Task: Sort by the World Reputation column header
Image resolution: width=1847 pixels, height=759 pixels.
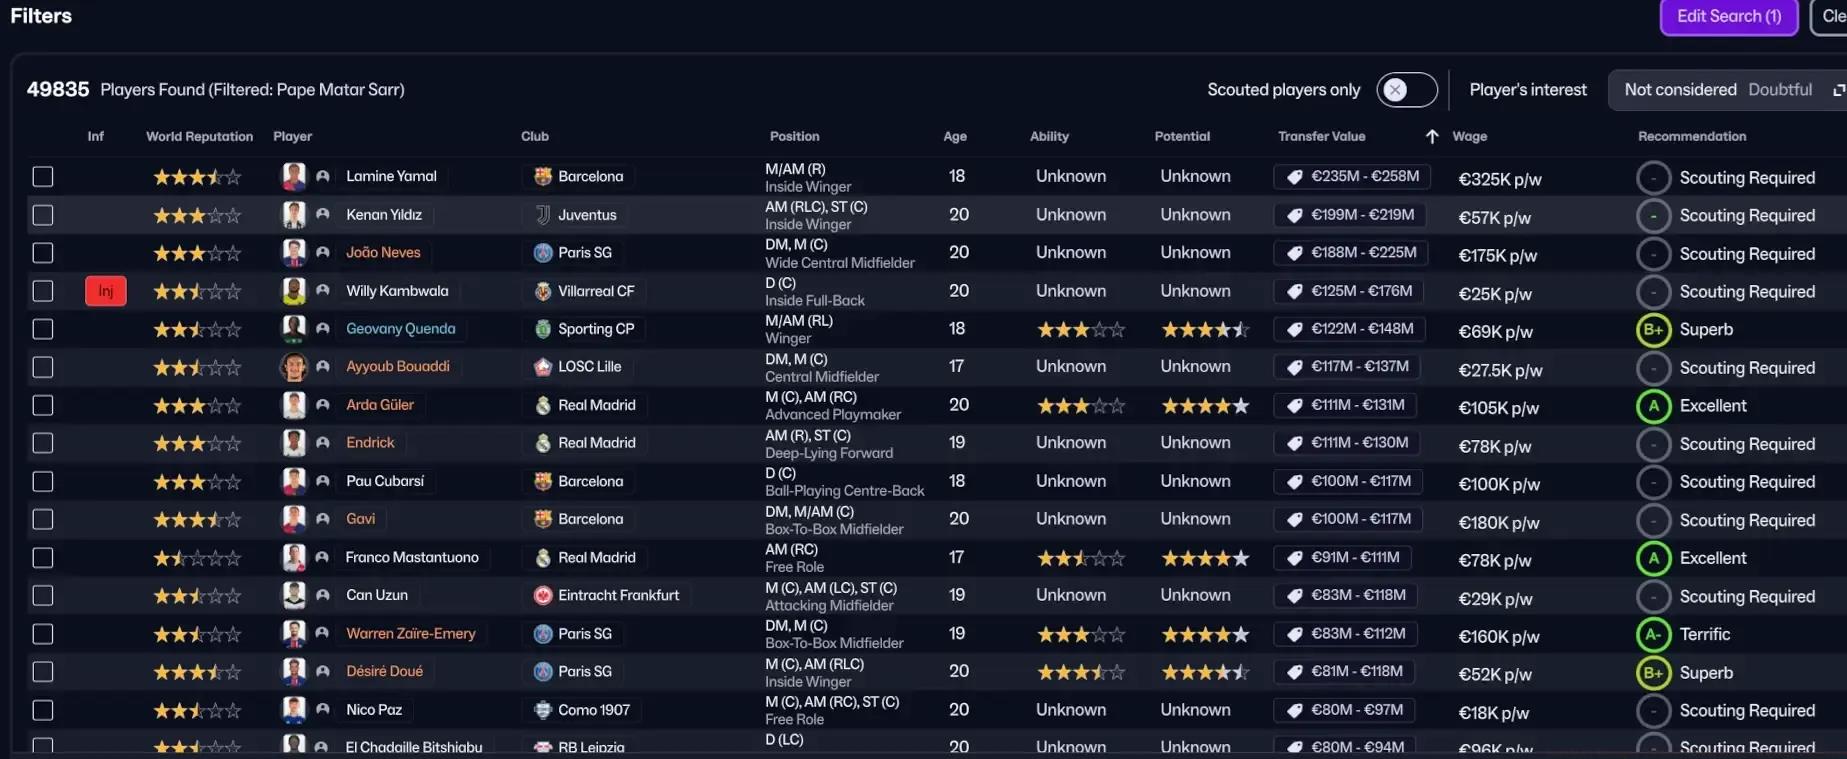Action: click(x=199, y=136)
